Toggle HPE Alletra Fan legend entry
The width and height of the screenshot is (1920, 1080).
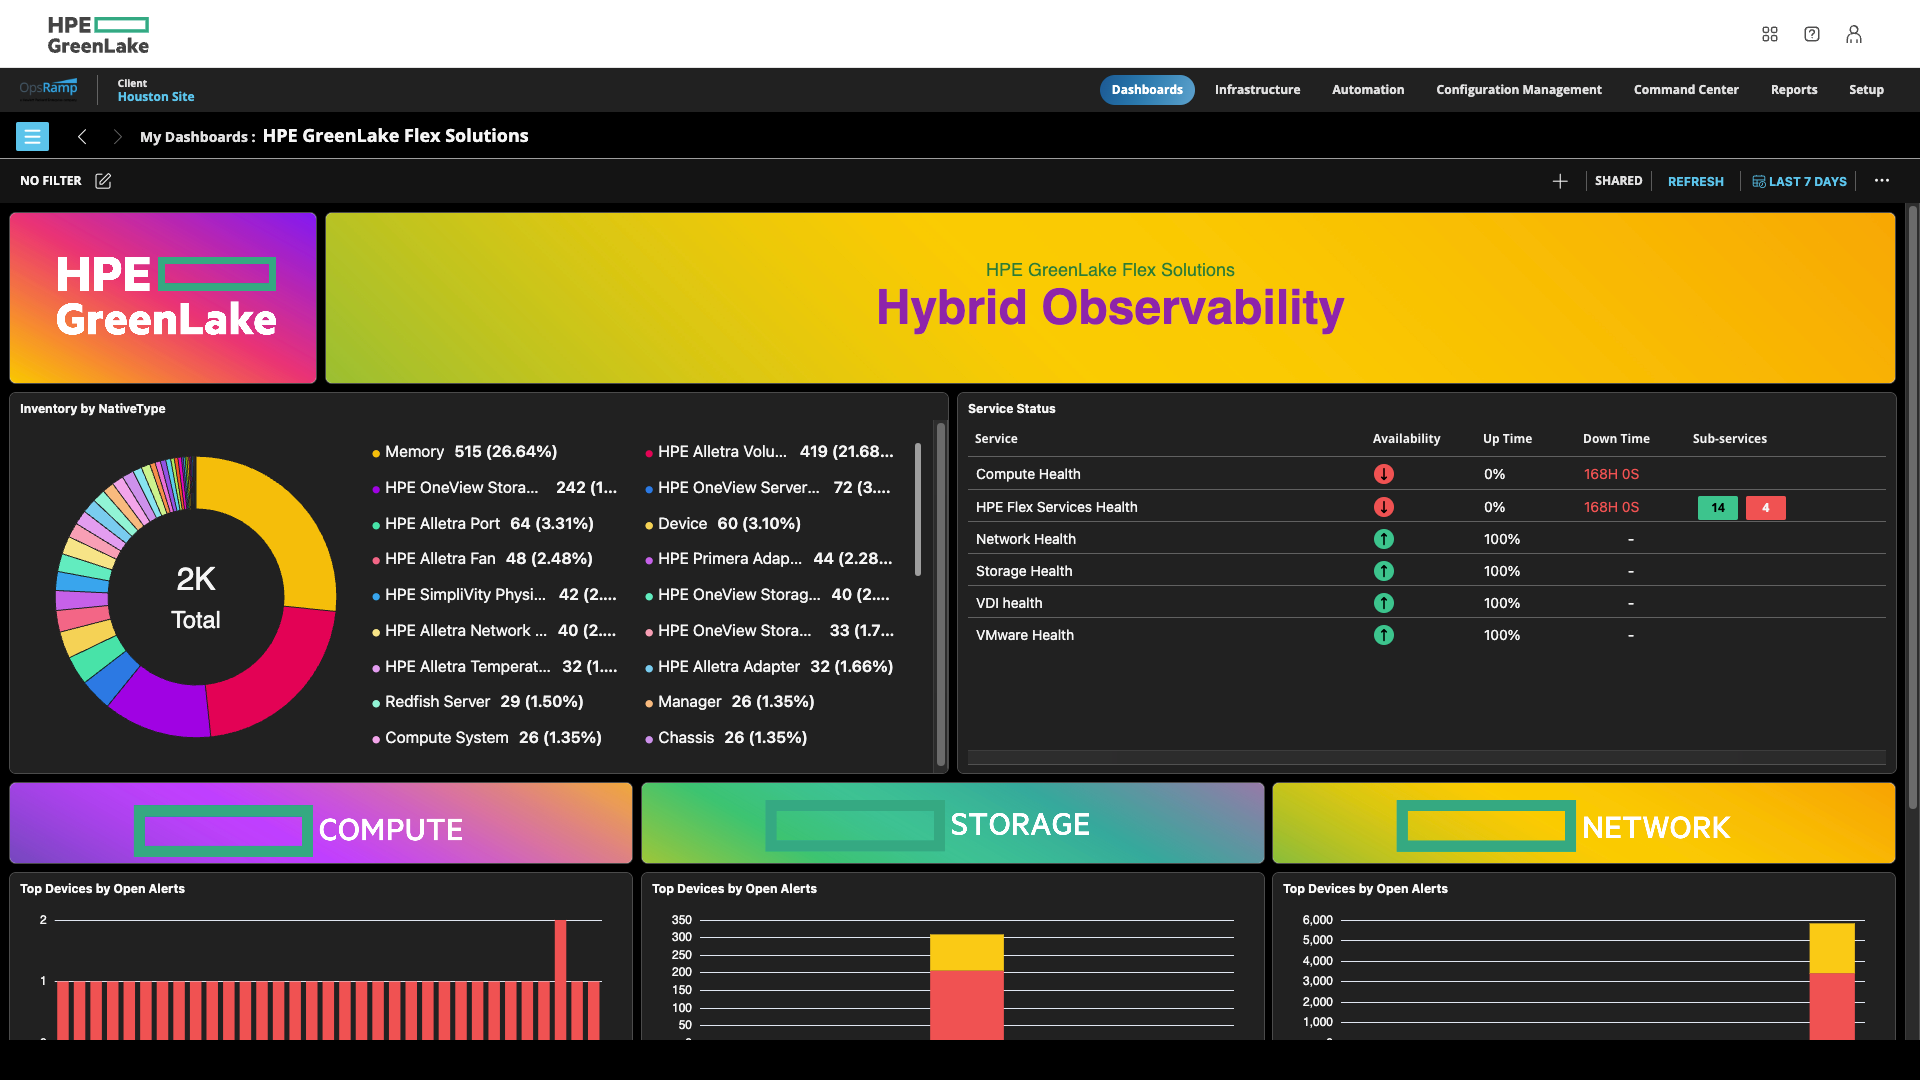click(482, 559)
